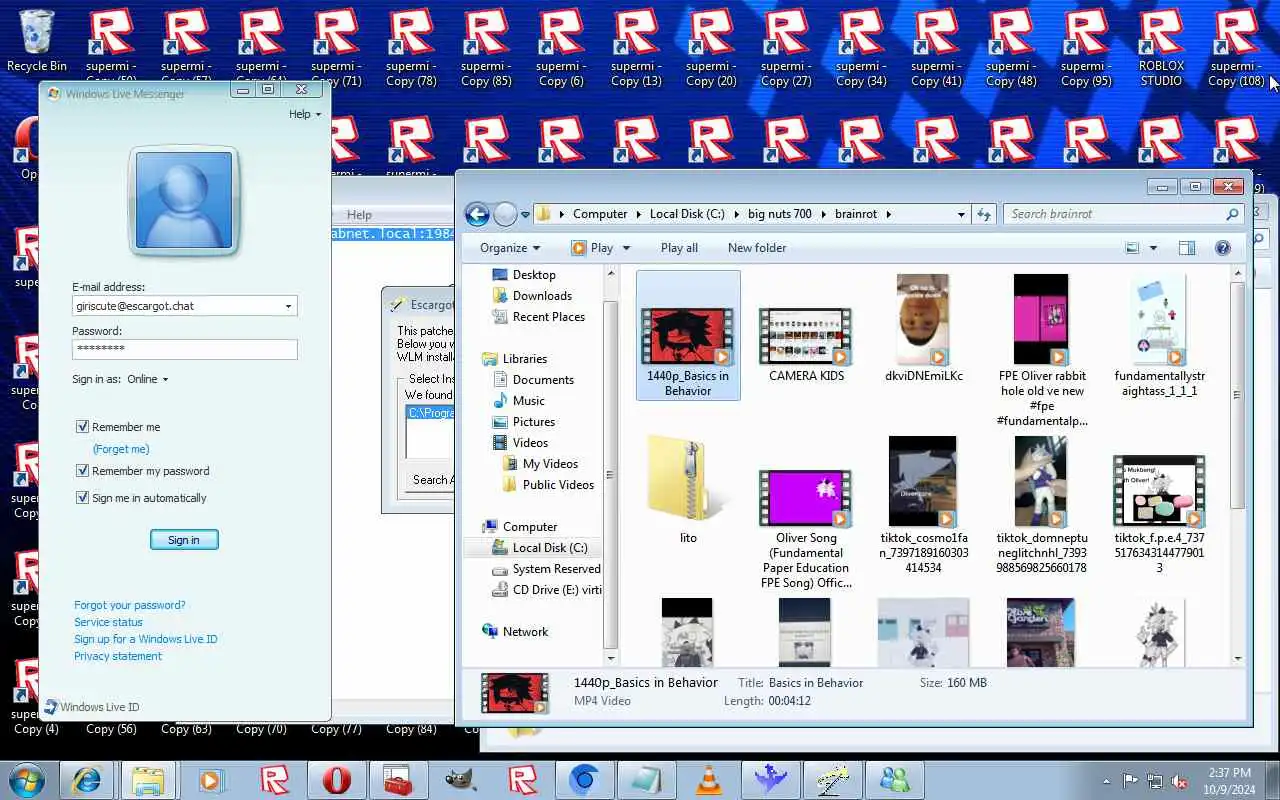Open GIMP from the taskbar
The width and height of the screenshot is (1280, 800).
460,780
